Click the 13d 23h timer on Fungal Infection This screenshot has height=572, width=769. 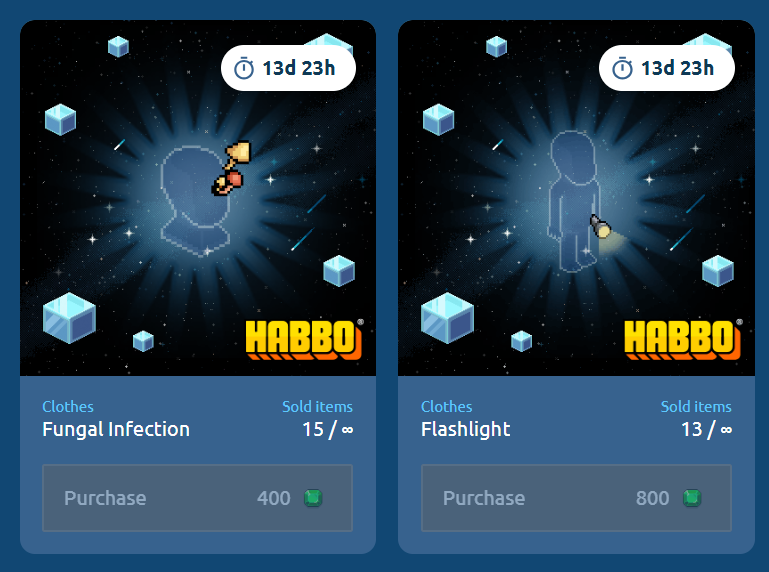288,68
